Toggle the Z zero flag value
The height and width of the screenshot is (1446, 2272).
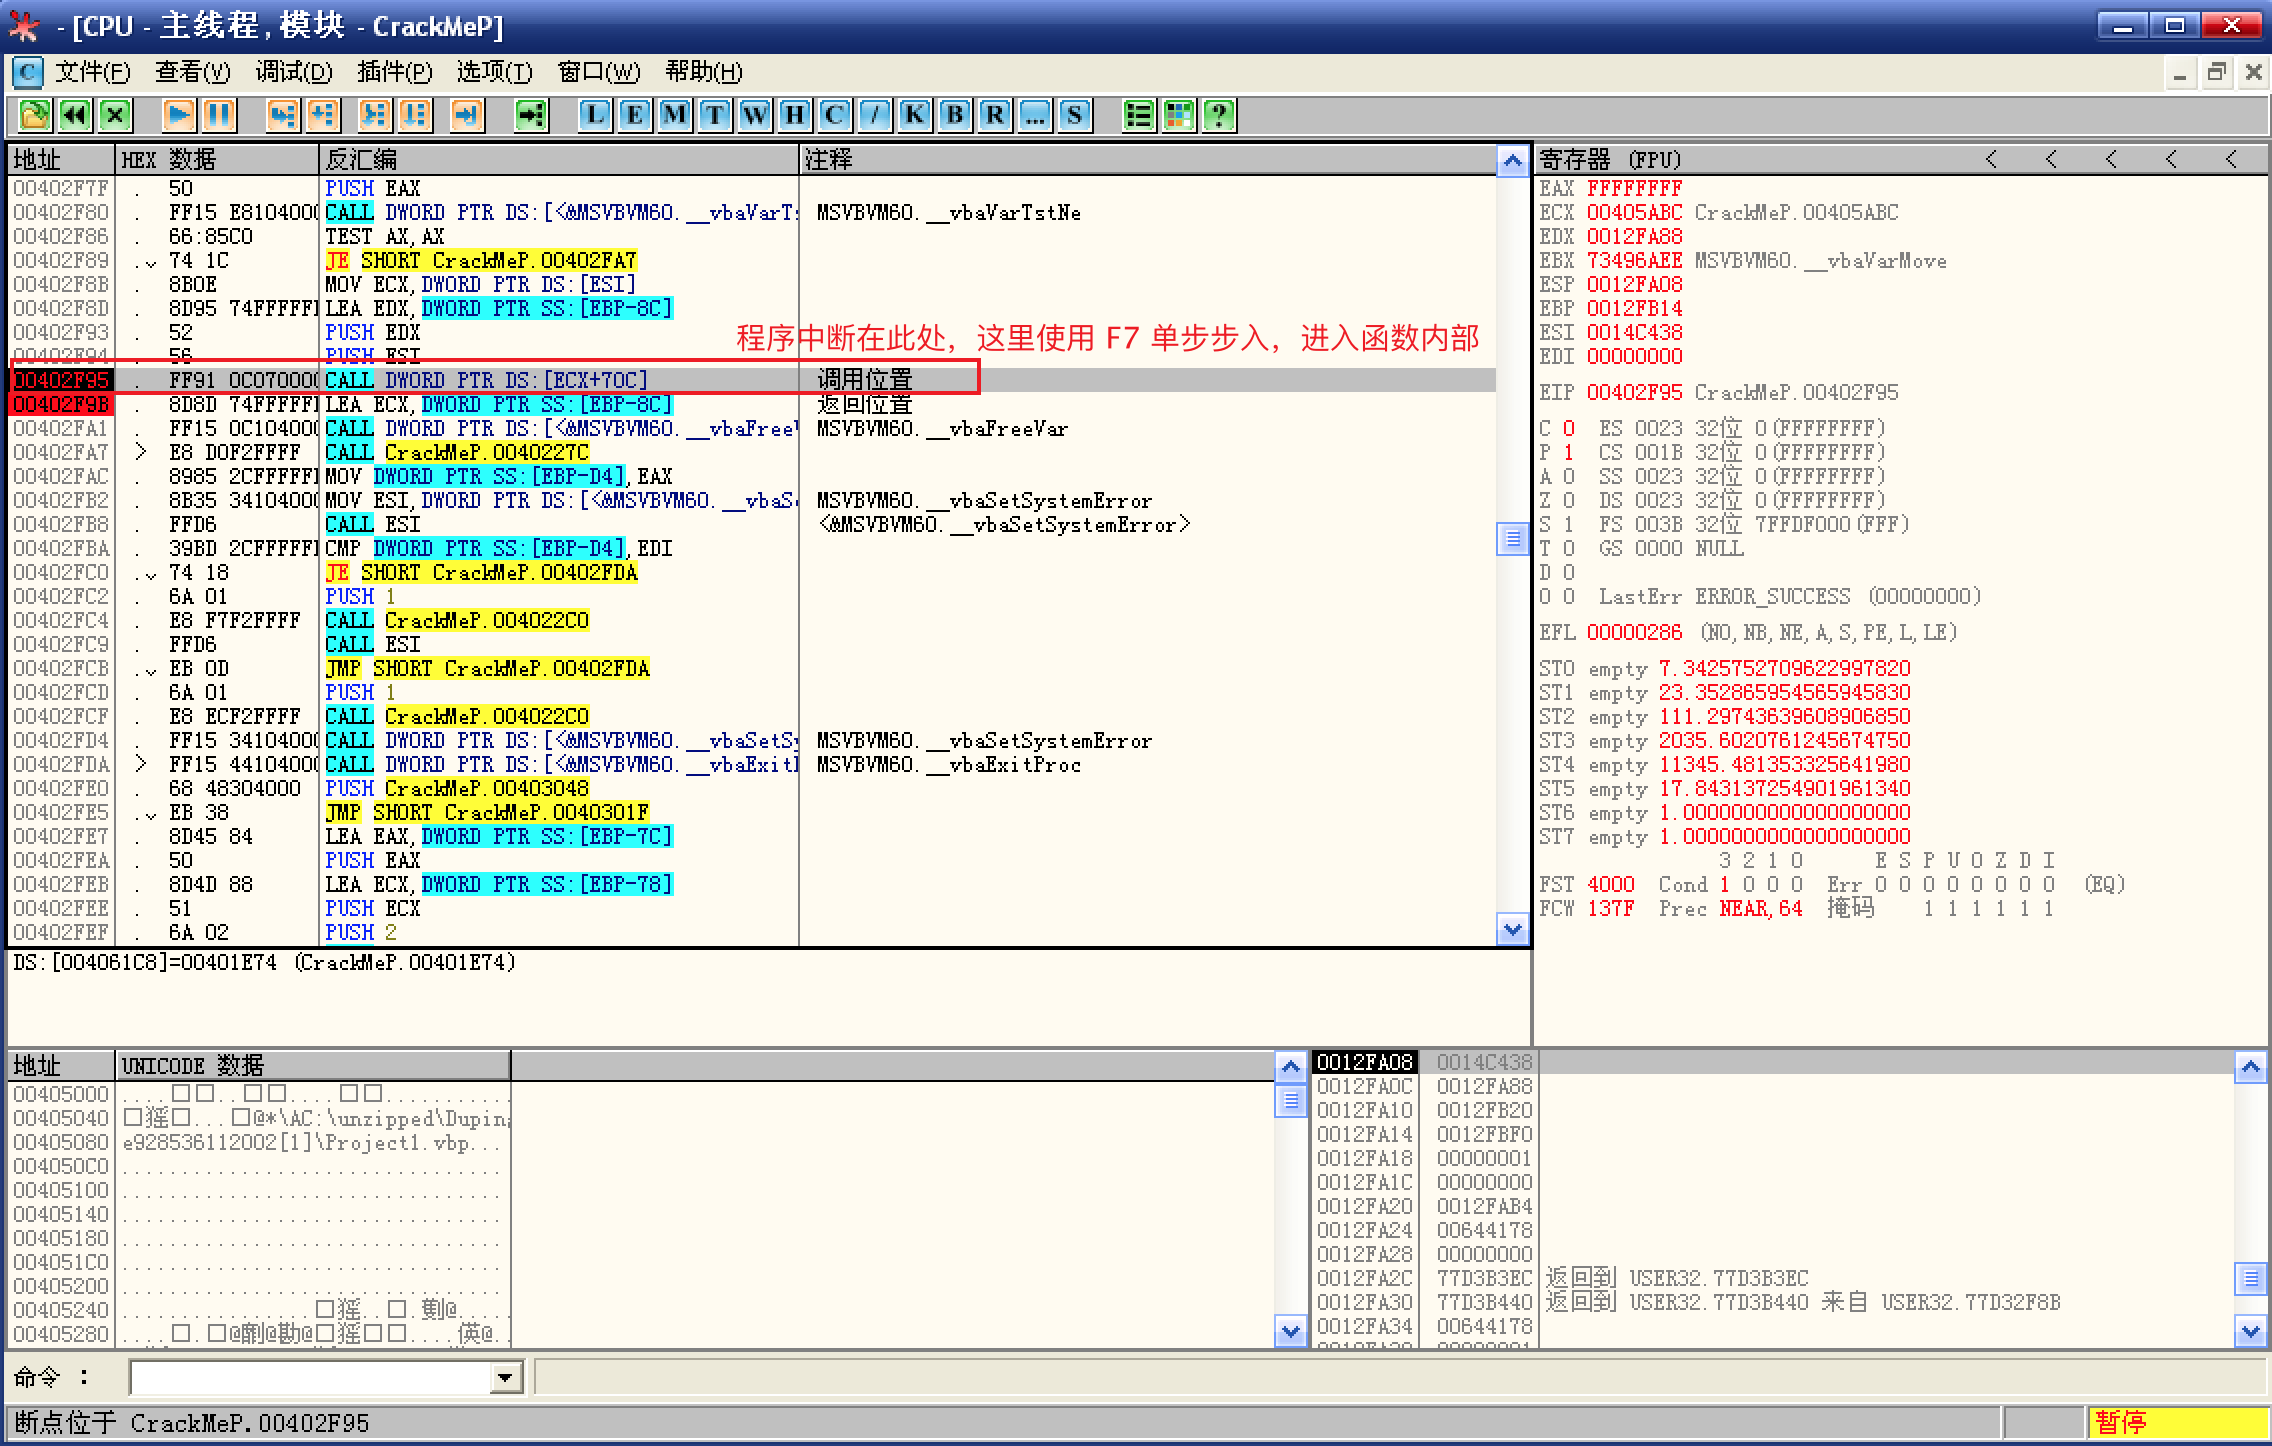1568,500
